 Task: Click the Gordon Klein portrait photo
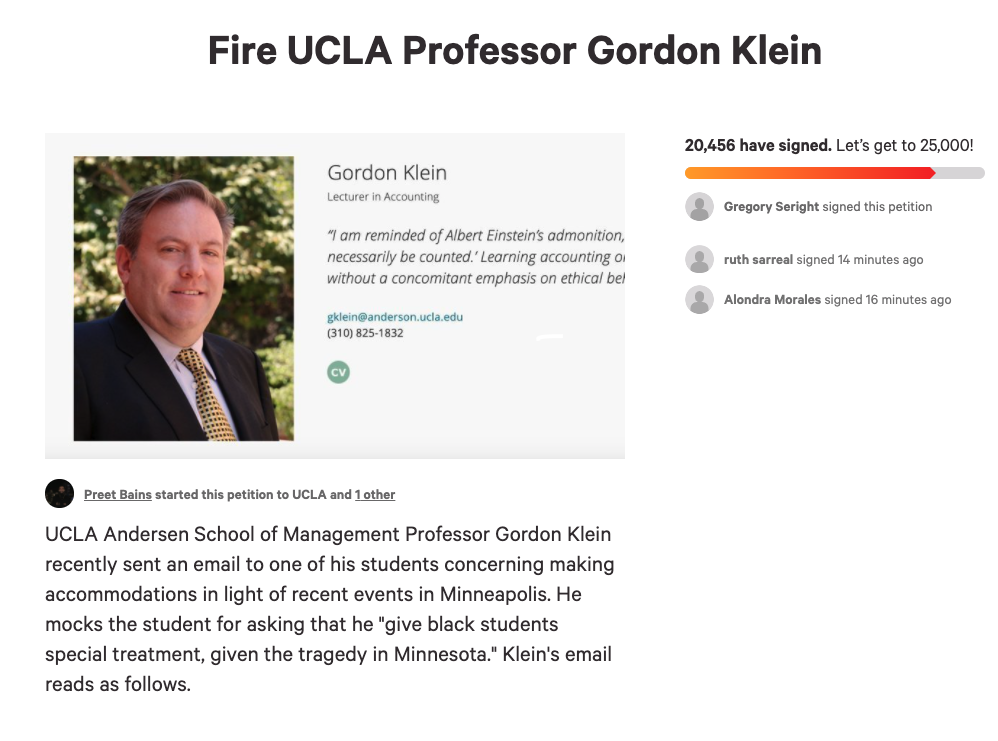click(x=183, y=299)
